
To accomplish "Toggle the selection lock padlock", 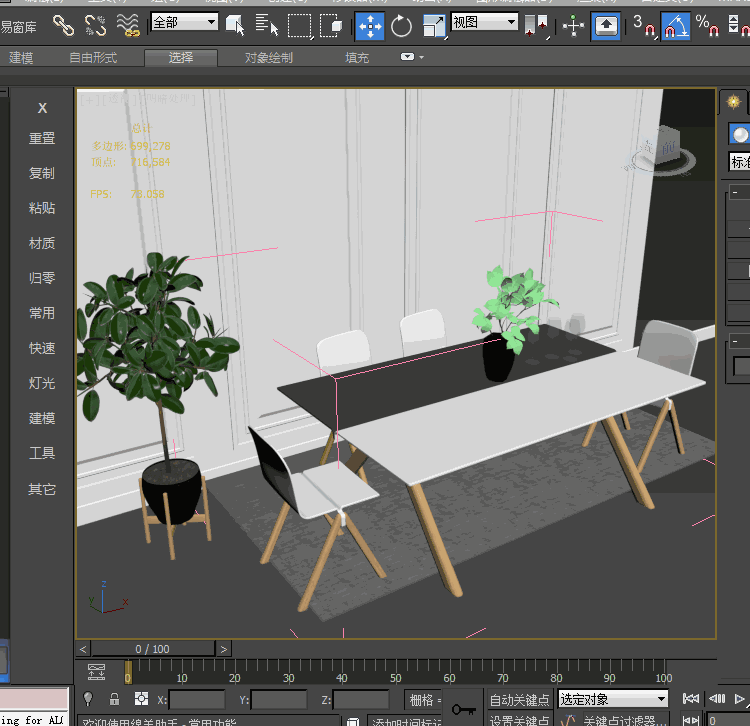I will click(114, 699).
